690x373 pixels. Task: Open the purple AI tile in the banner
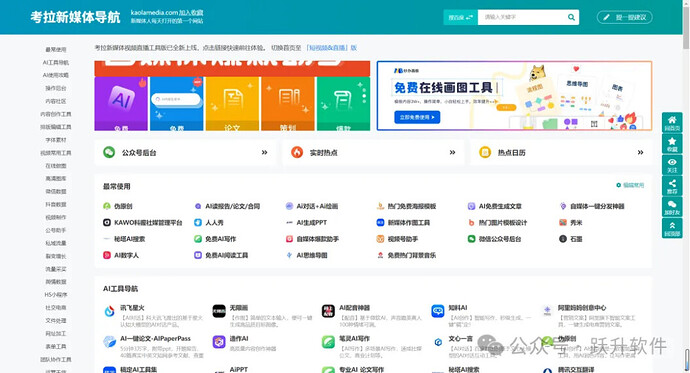(121, 103)
